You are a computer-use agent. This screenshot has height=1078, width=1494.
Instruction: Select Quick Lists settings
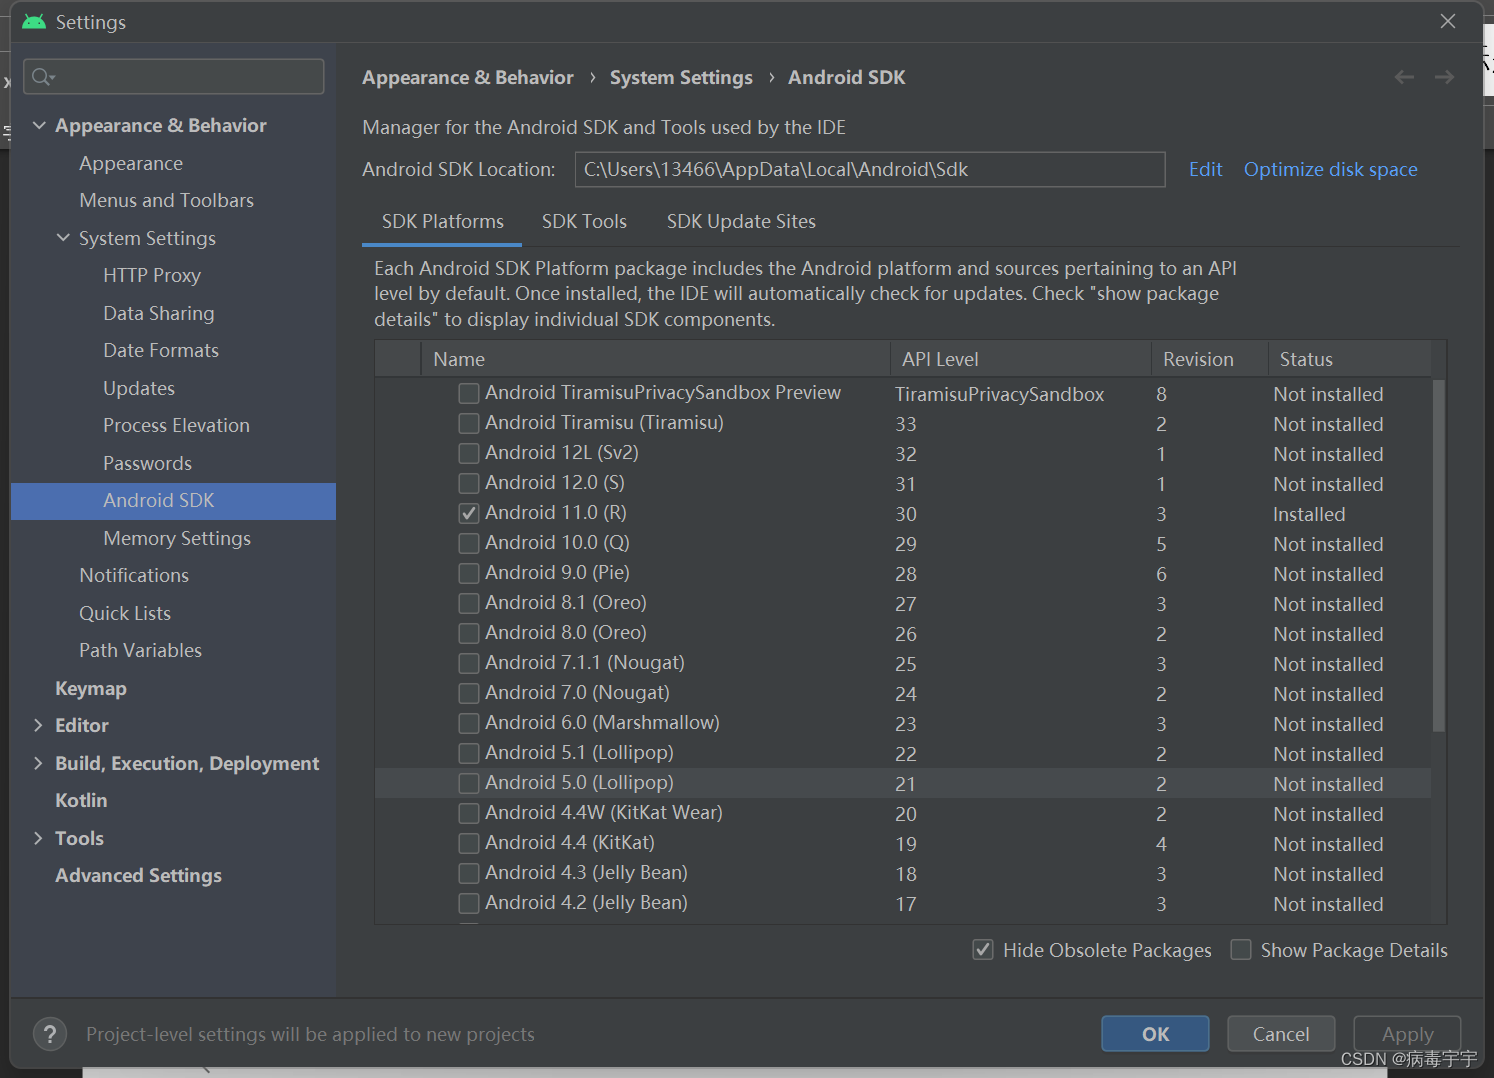(125, 613)
